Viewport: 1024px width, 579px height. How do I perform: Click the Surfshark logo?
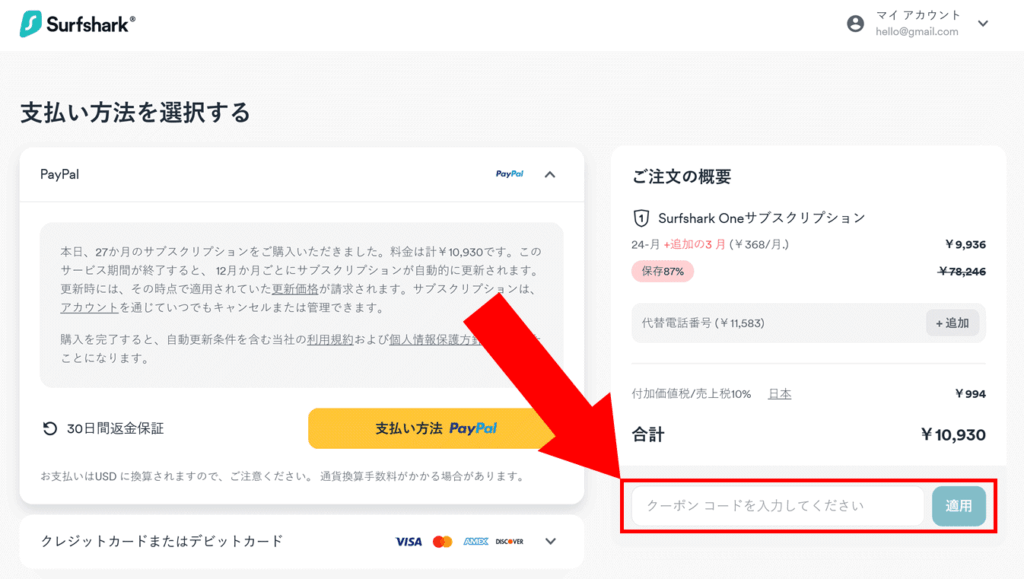78,24
